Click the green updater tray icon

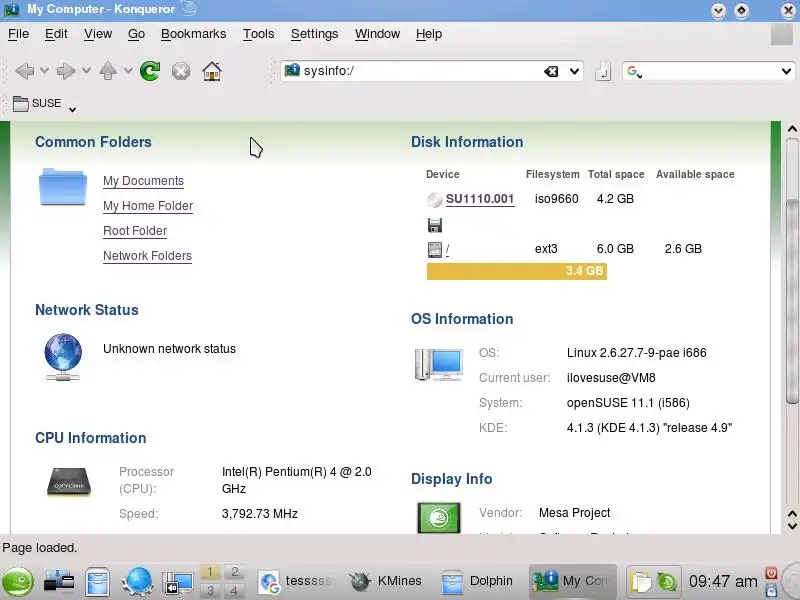[667, 582]
